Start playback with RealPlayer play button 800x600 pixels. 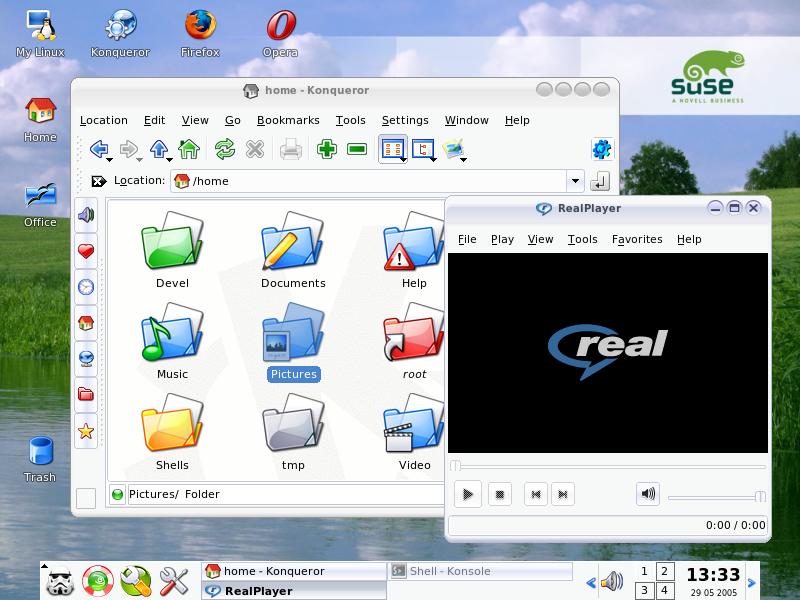coord(467,494)
